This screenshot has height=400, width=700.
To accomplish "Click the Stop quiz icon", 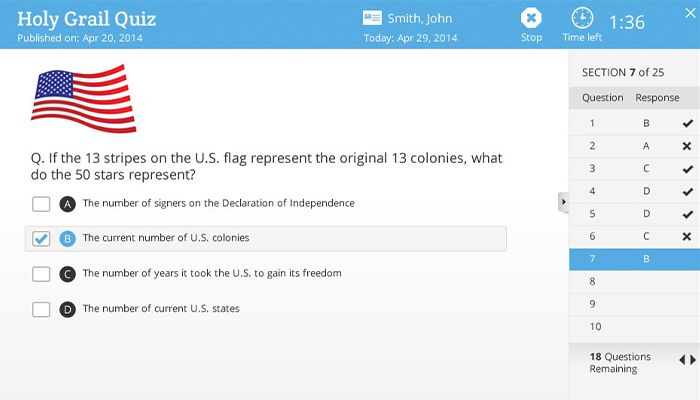I will coord(531,18).
